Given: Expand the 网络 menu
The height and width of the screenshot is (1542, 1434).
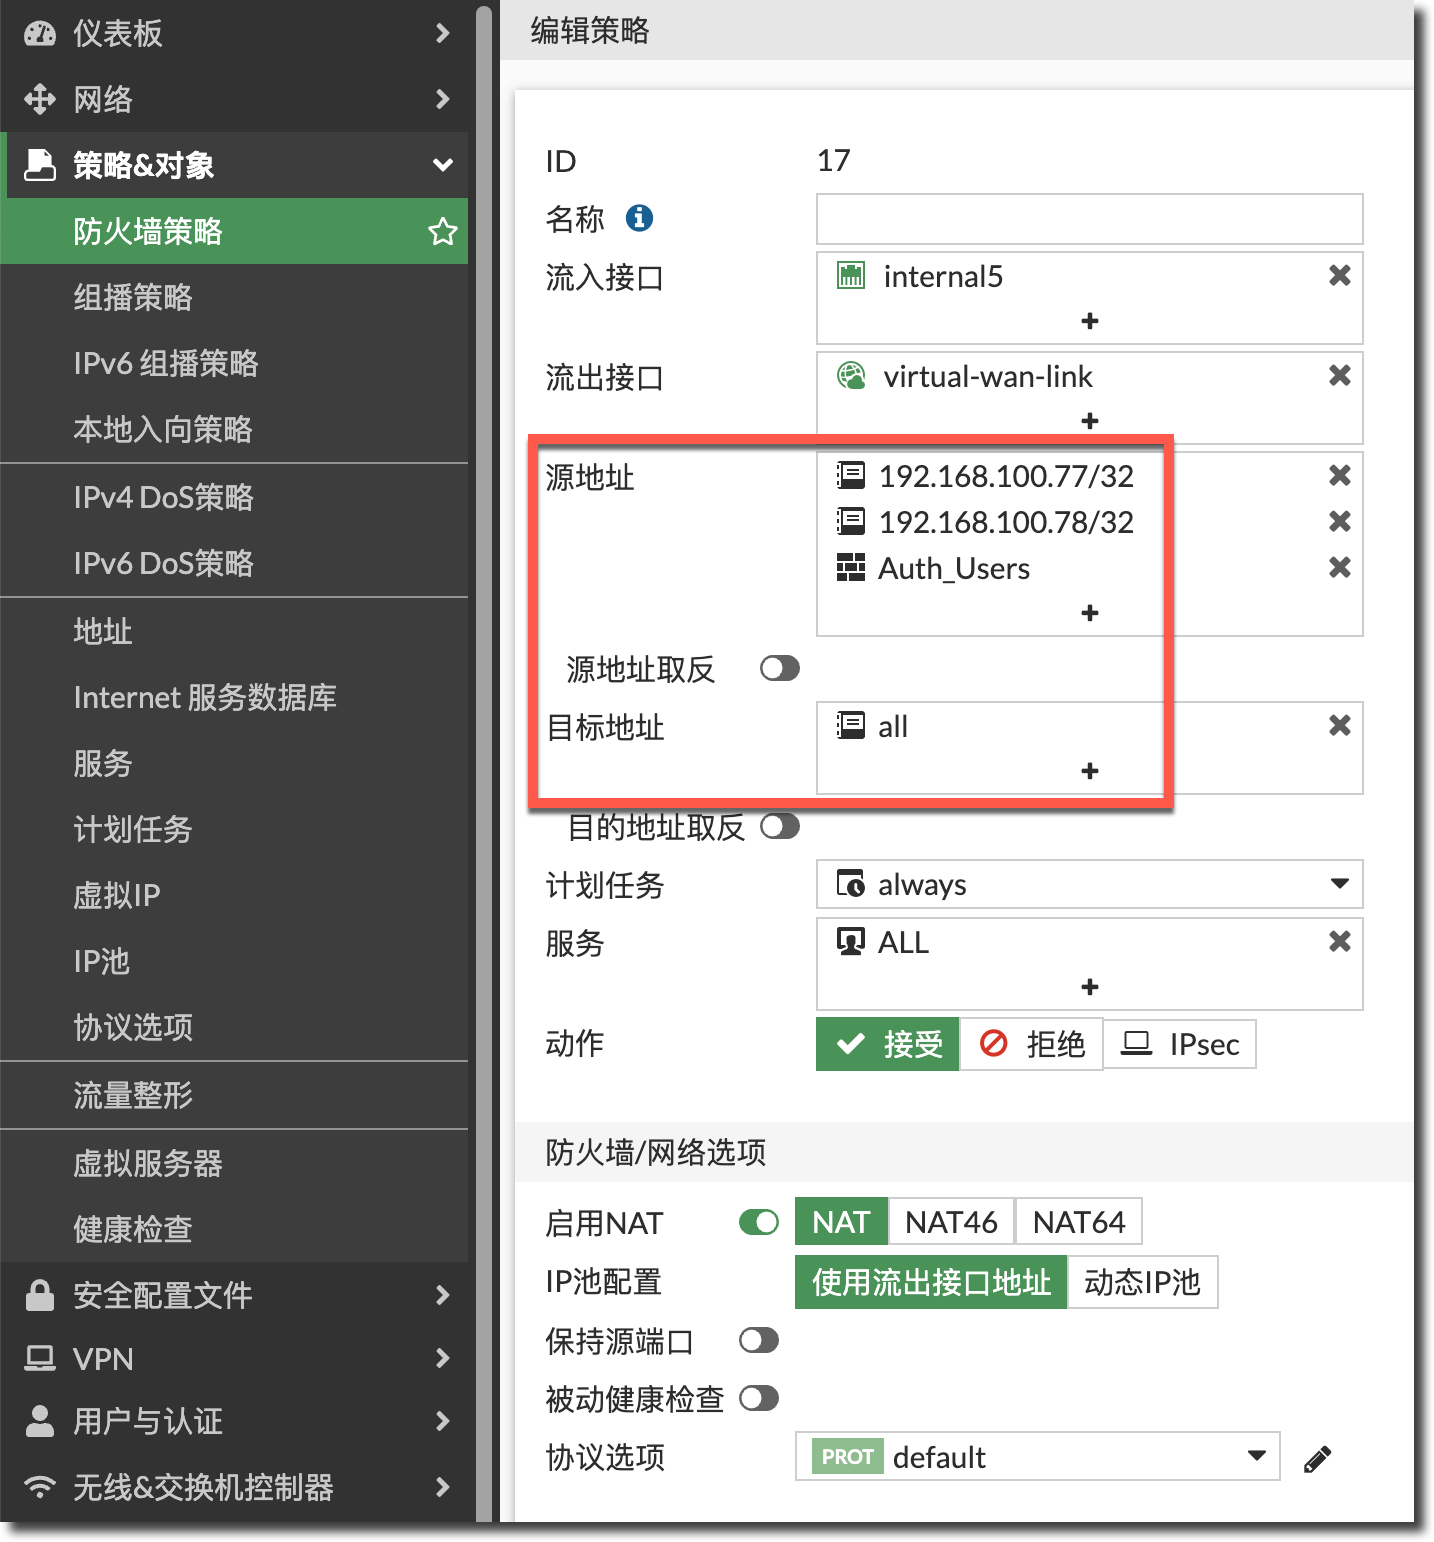Looking at the screenshot, I should click(442, 99).
